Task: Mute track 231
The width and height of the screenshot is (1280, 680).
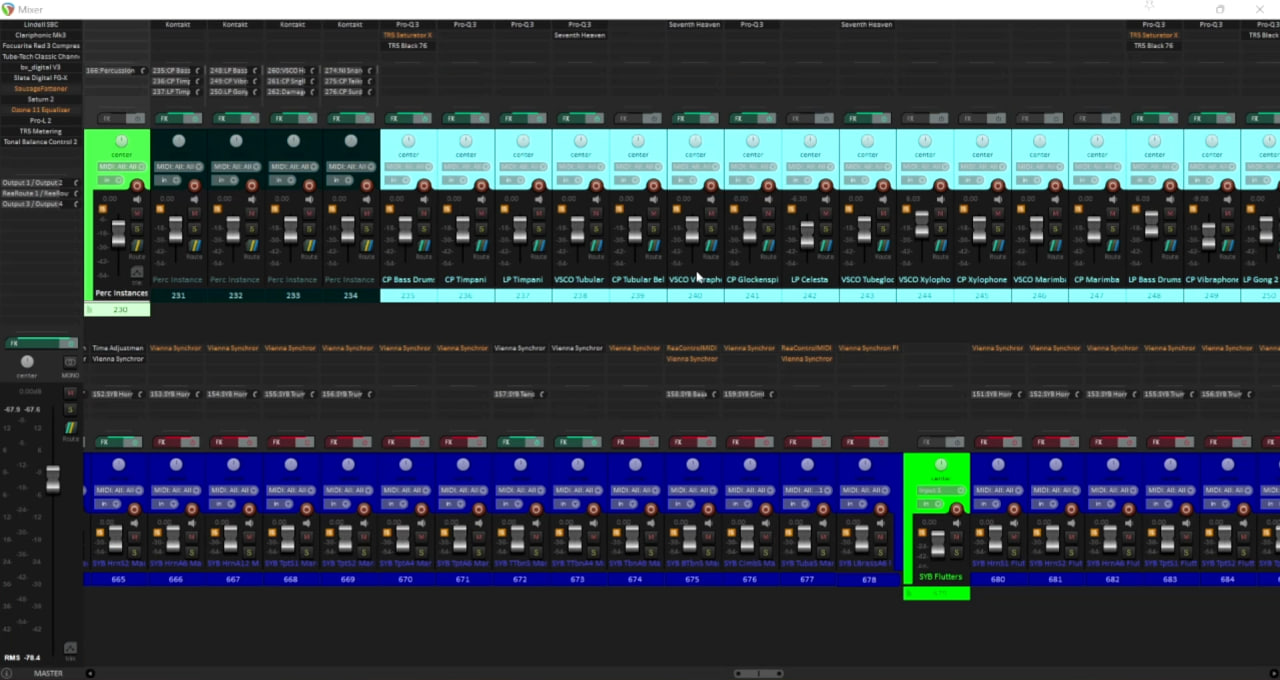Action: (x=194, y=213)
